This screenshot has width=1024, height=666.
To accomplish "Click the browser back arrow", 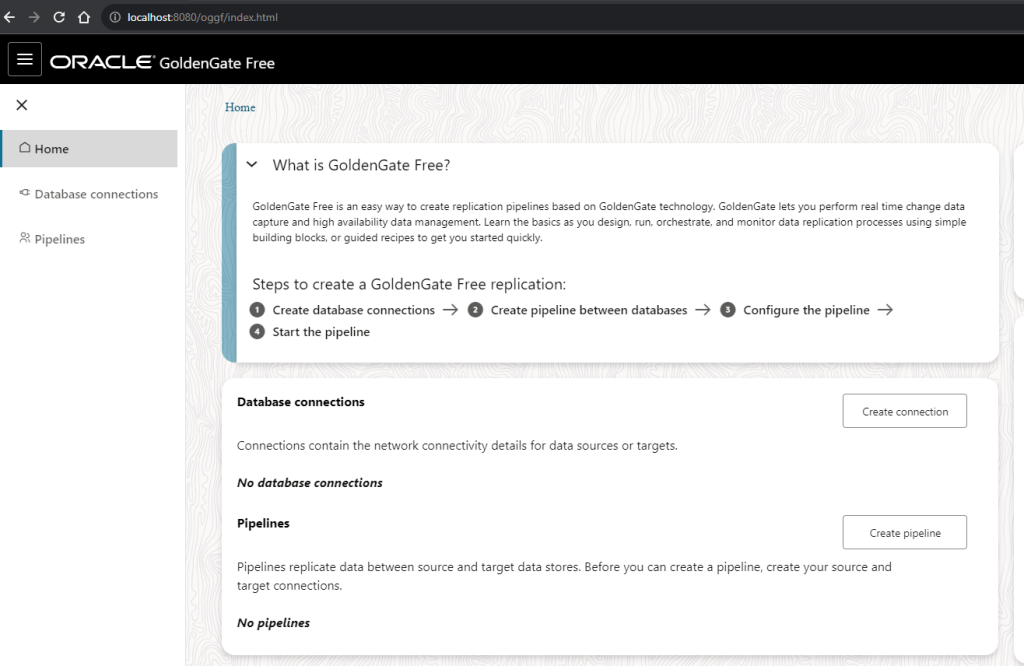I will coord(10,17).
